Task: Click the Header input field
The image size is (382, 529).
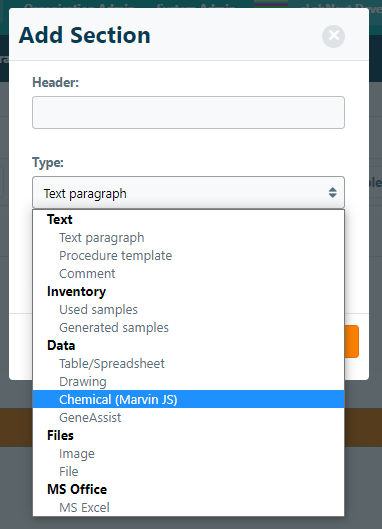Action: 188,112
